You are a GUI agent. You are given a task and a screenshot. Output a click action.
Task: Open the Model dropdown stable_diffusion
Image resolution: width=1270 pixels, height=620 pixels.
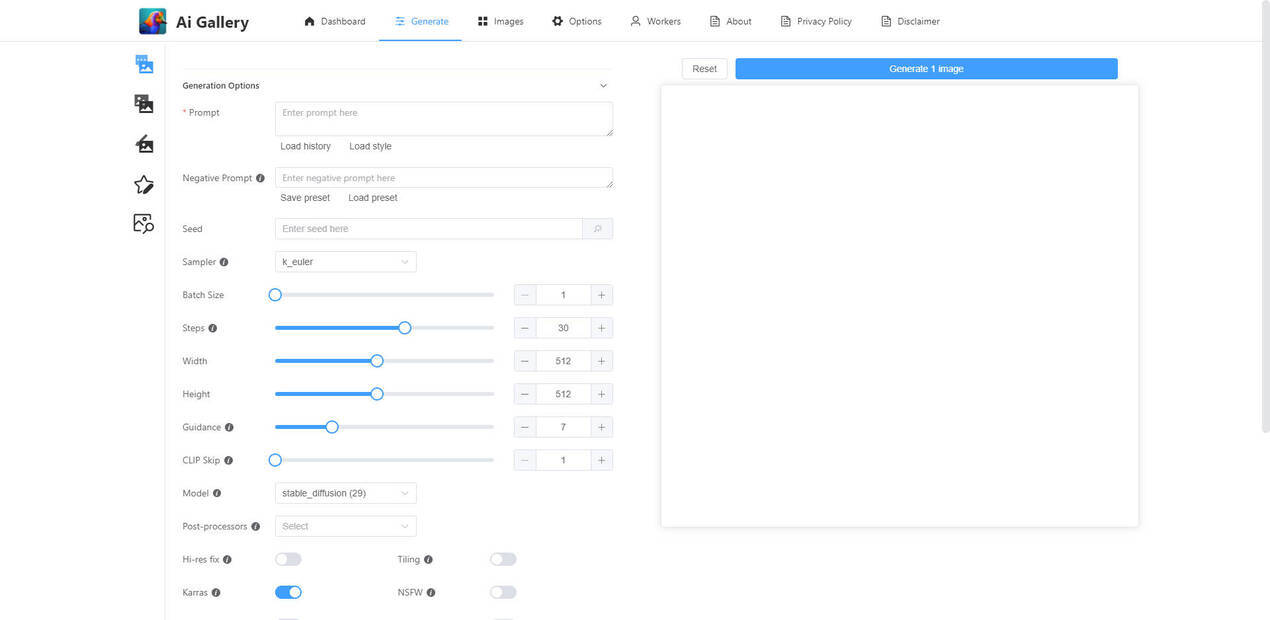(x=345, y=493)
